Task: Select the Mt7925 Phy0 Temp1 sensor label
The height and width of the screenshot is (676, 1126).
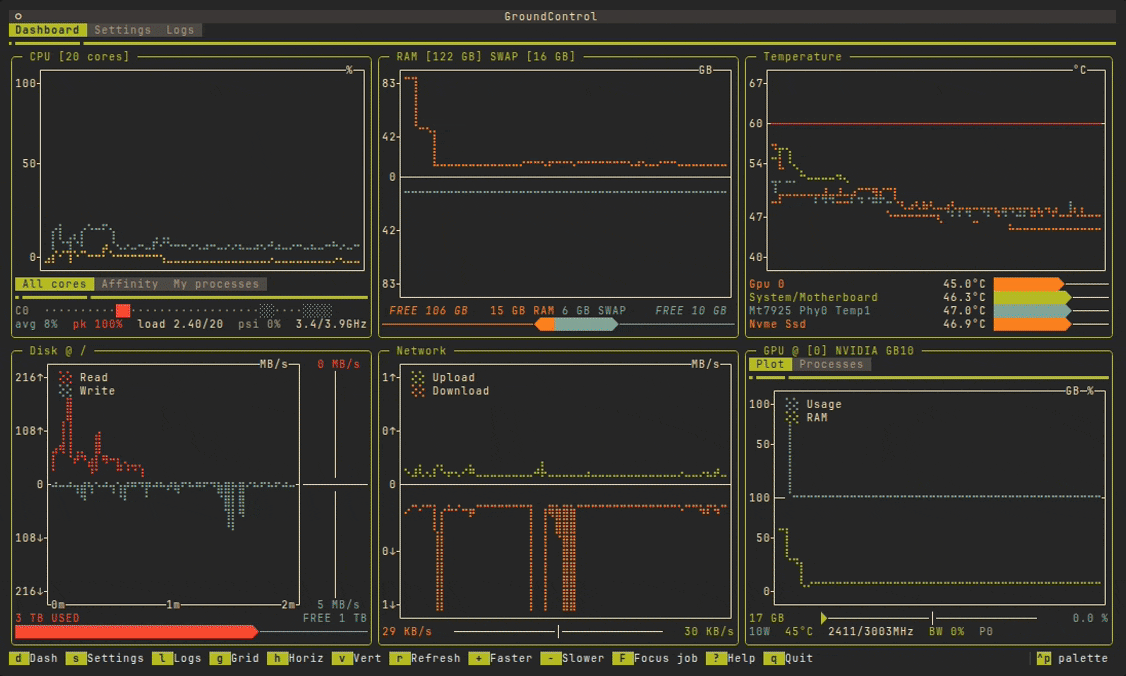Action: point(809,310)
